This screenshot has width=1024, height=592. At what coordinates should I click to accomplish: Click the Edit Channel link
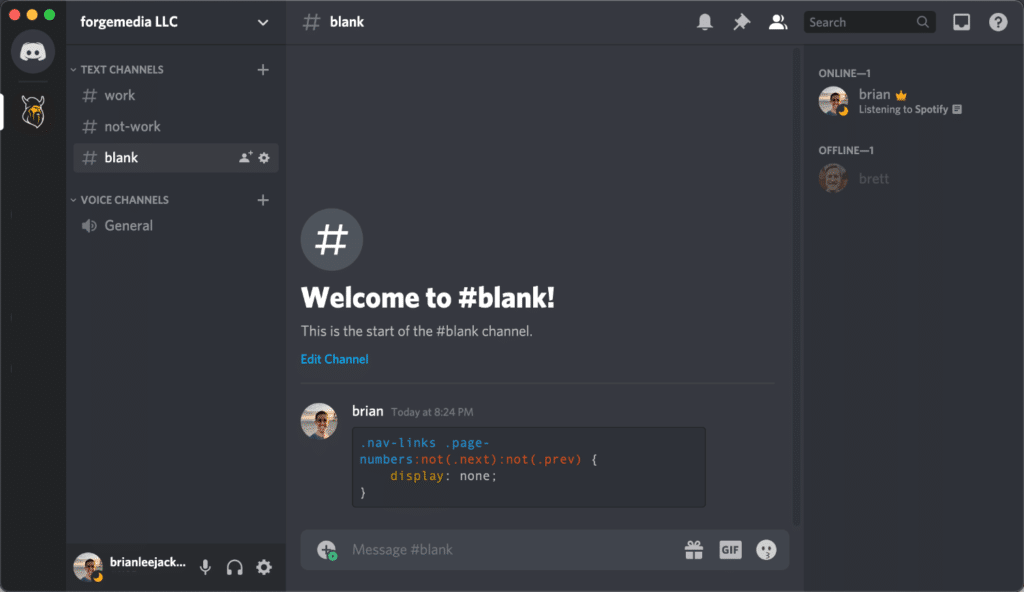[334, 359]
